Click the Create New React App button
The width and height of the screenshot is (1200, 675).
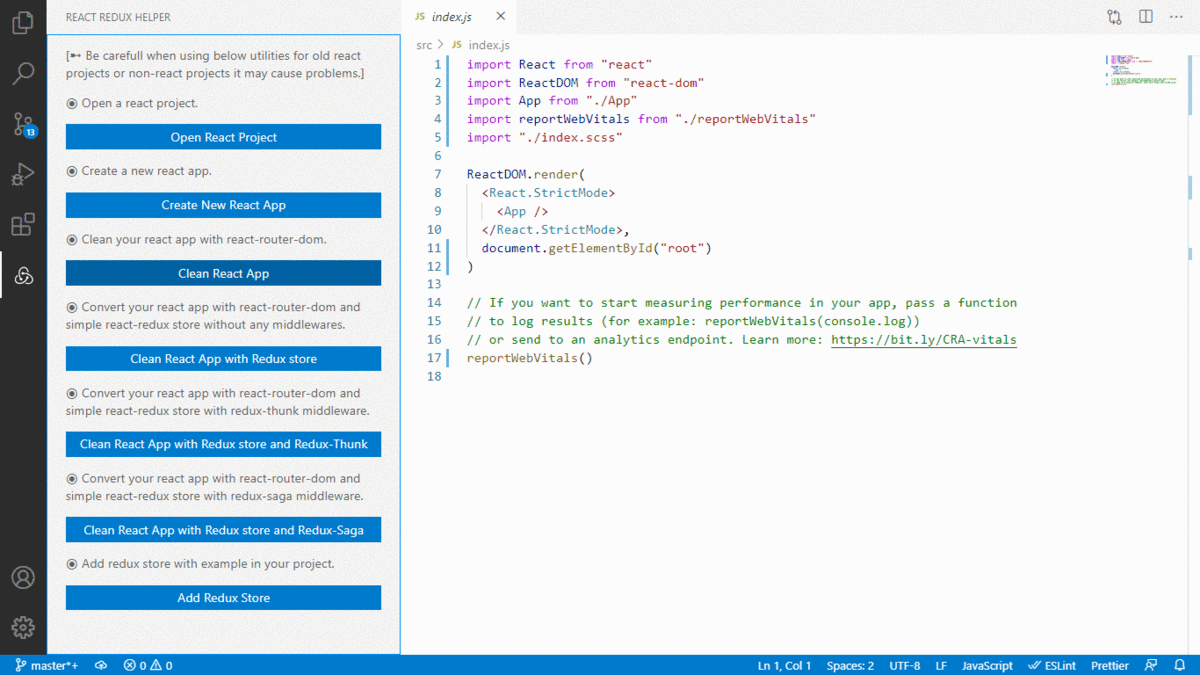(x=223, y=205)
